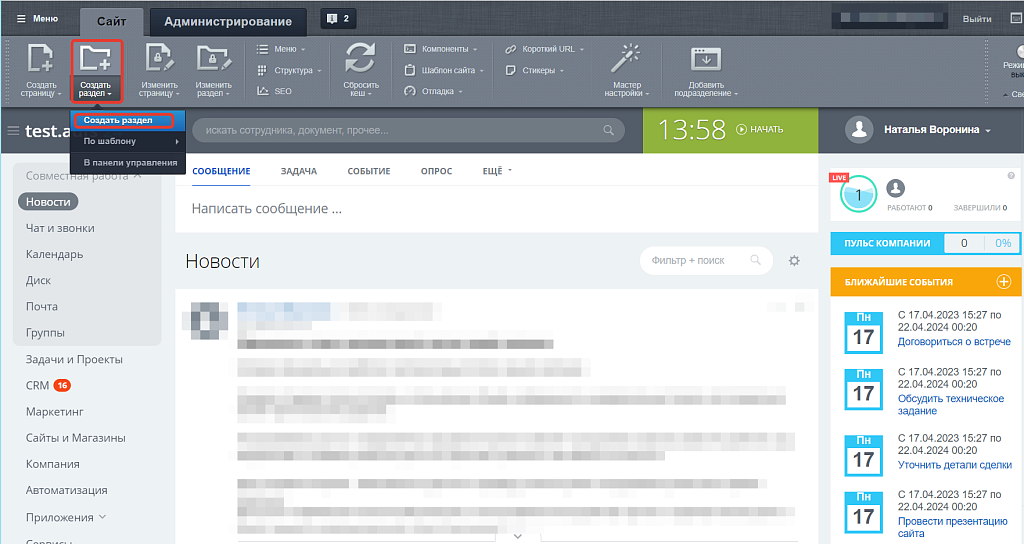Screen dimensions: 1024x544
Task: Open Календарь in sidebar
Action: pos(54,254)
